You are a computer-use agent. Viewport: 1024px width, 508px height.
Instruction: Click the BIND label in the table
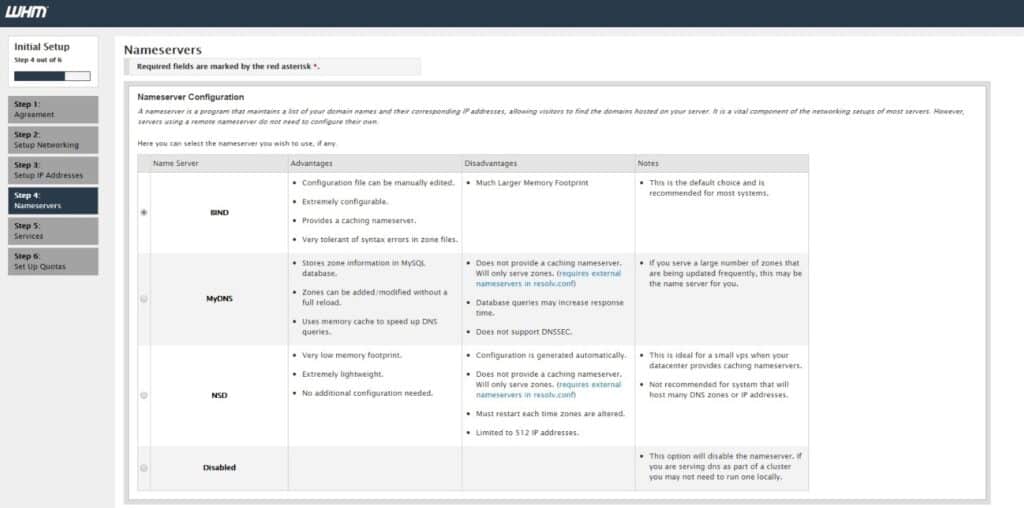(x=219, y=212)
